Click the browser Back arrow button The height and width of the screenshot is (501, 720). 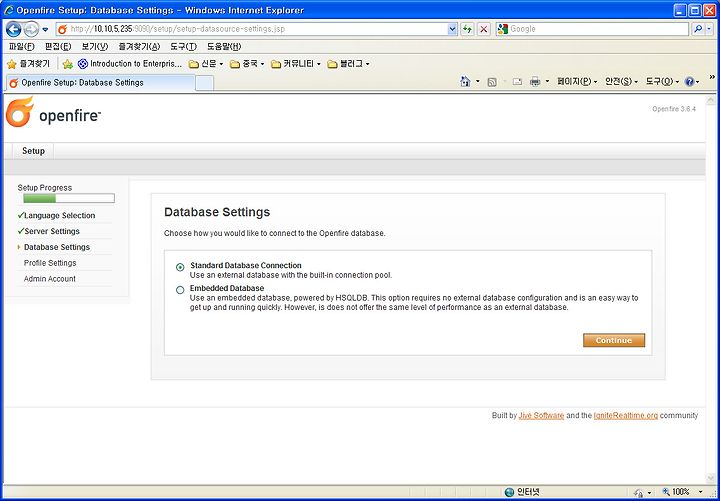pos(13,29)
